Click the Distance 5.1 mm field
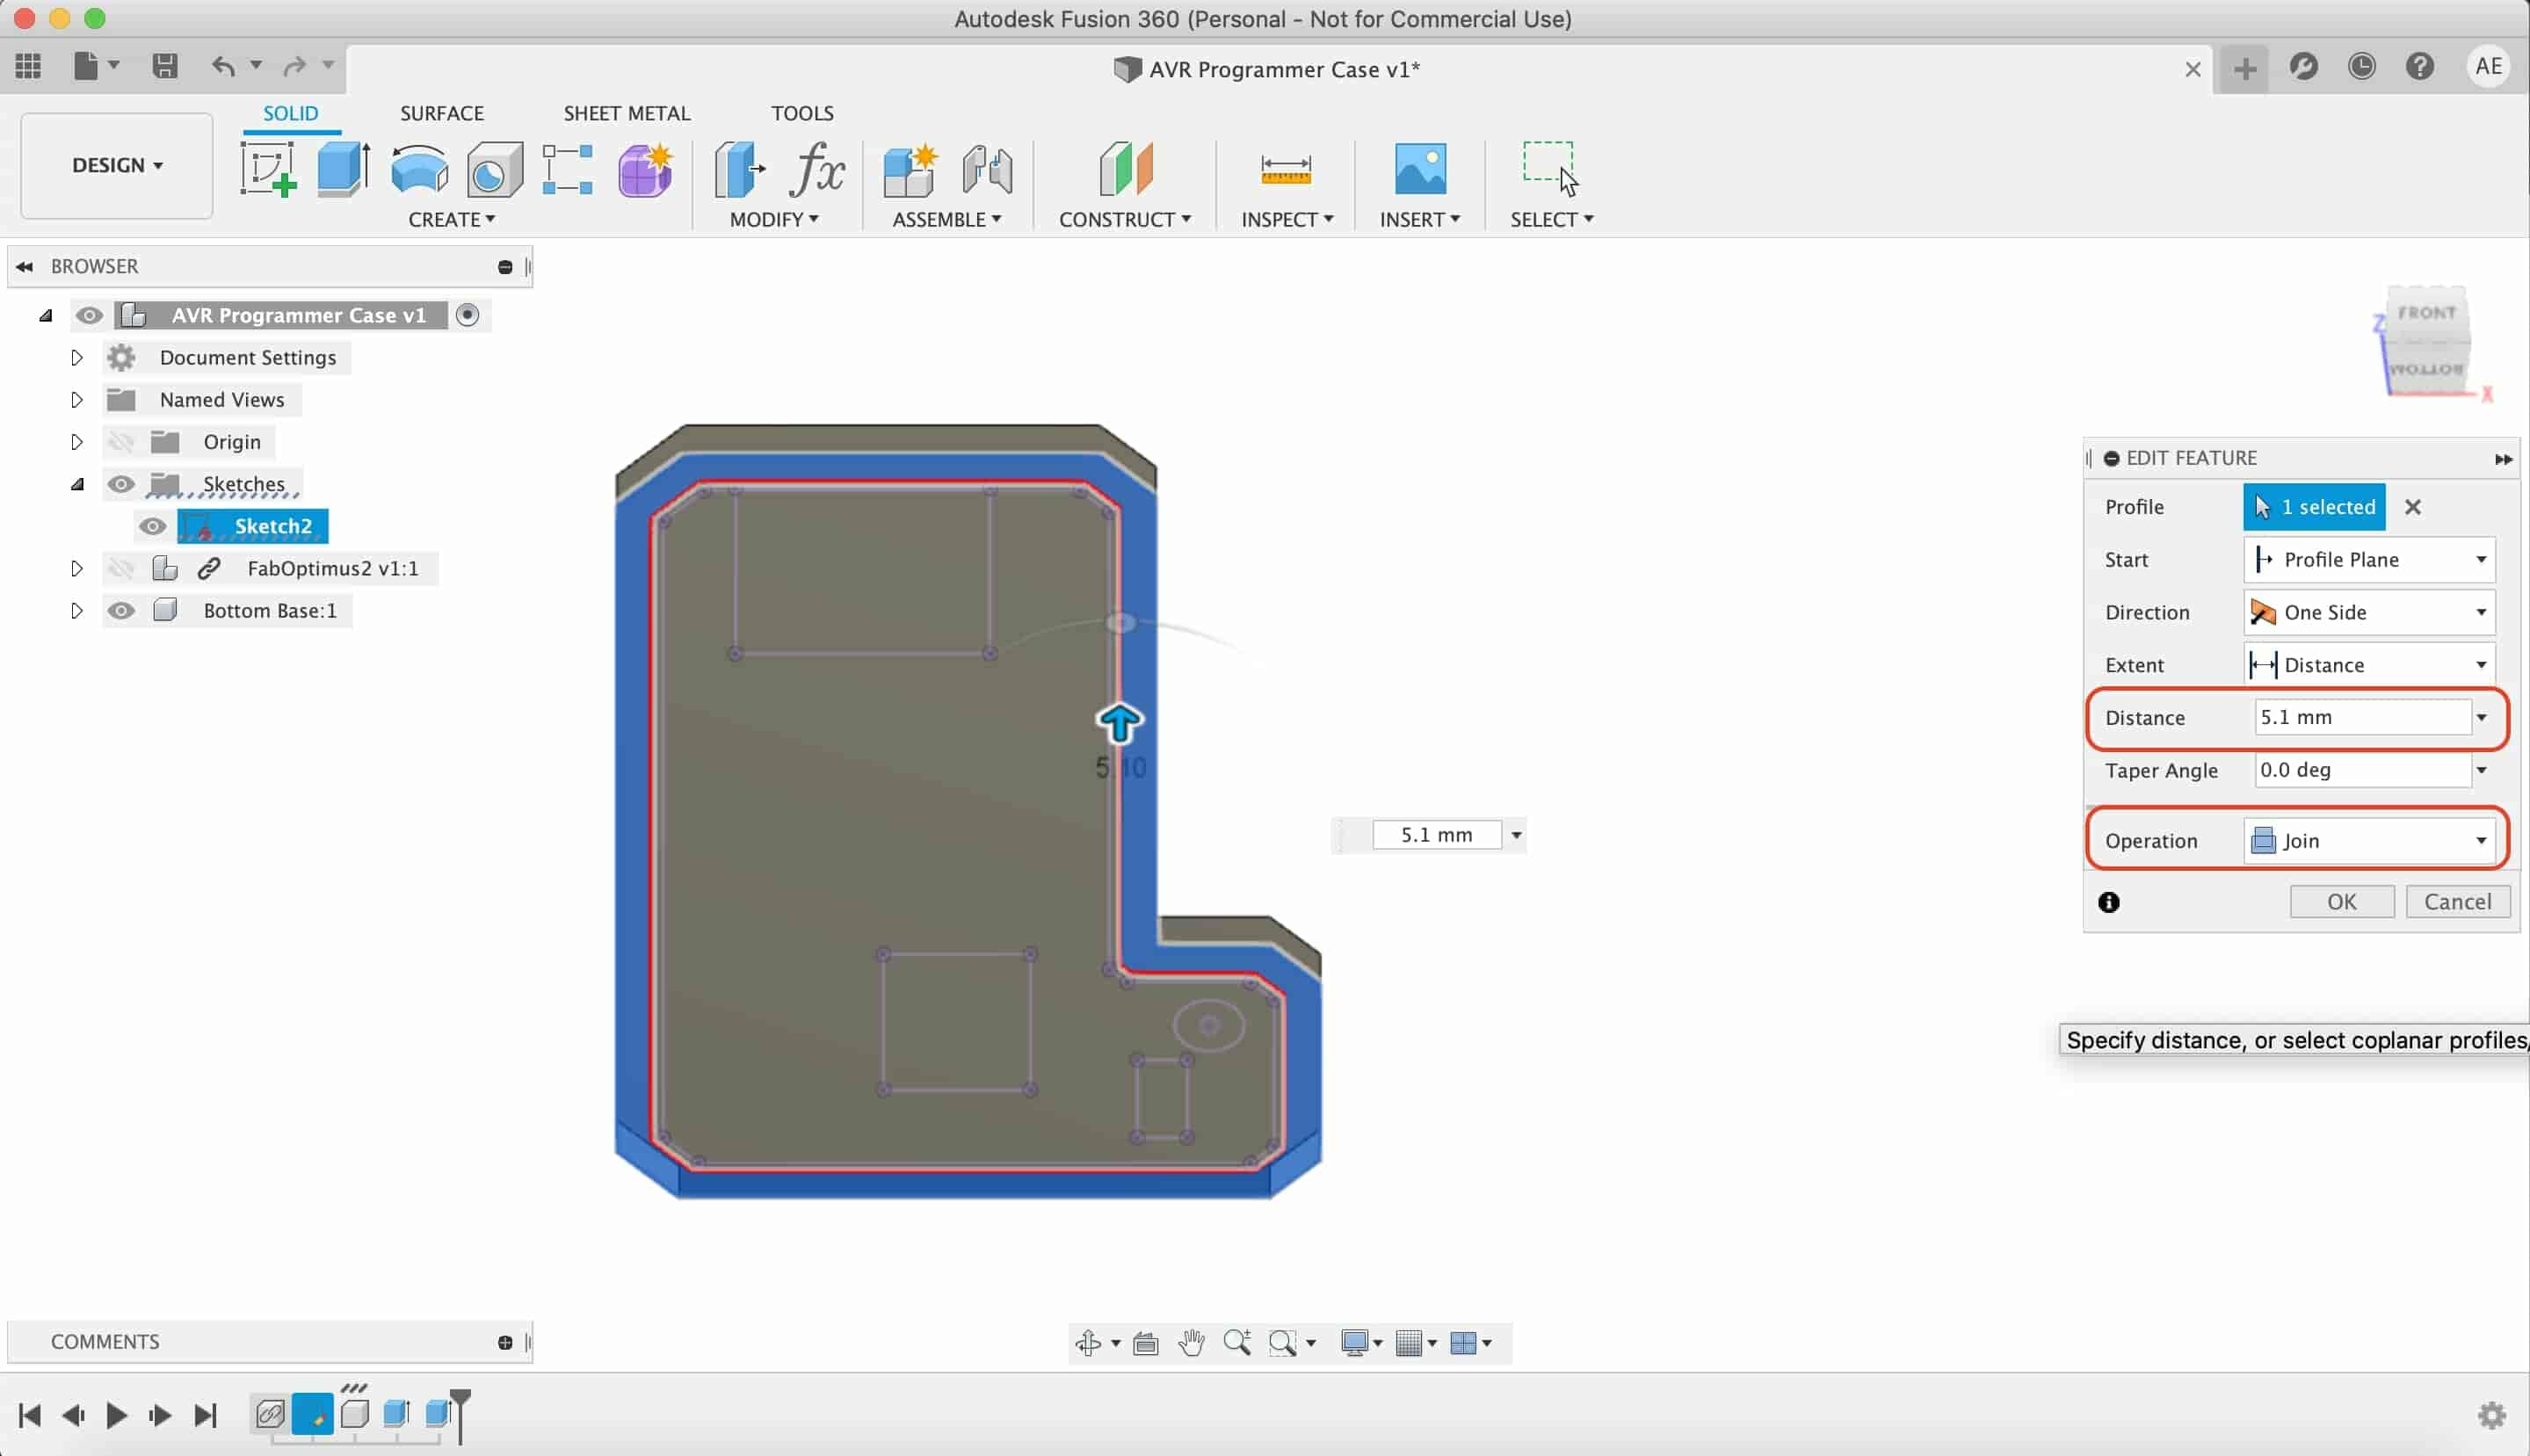 coord(2362,717)
